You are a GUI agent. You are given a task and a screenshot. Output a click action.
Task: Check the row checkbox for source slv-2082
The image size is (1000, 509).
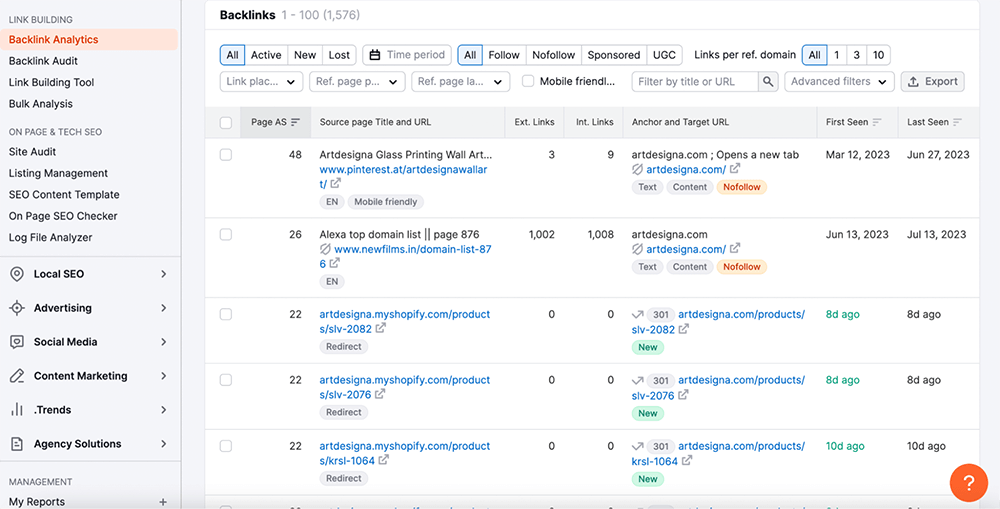pos(226,314)
